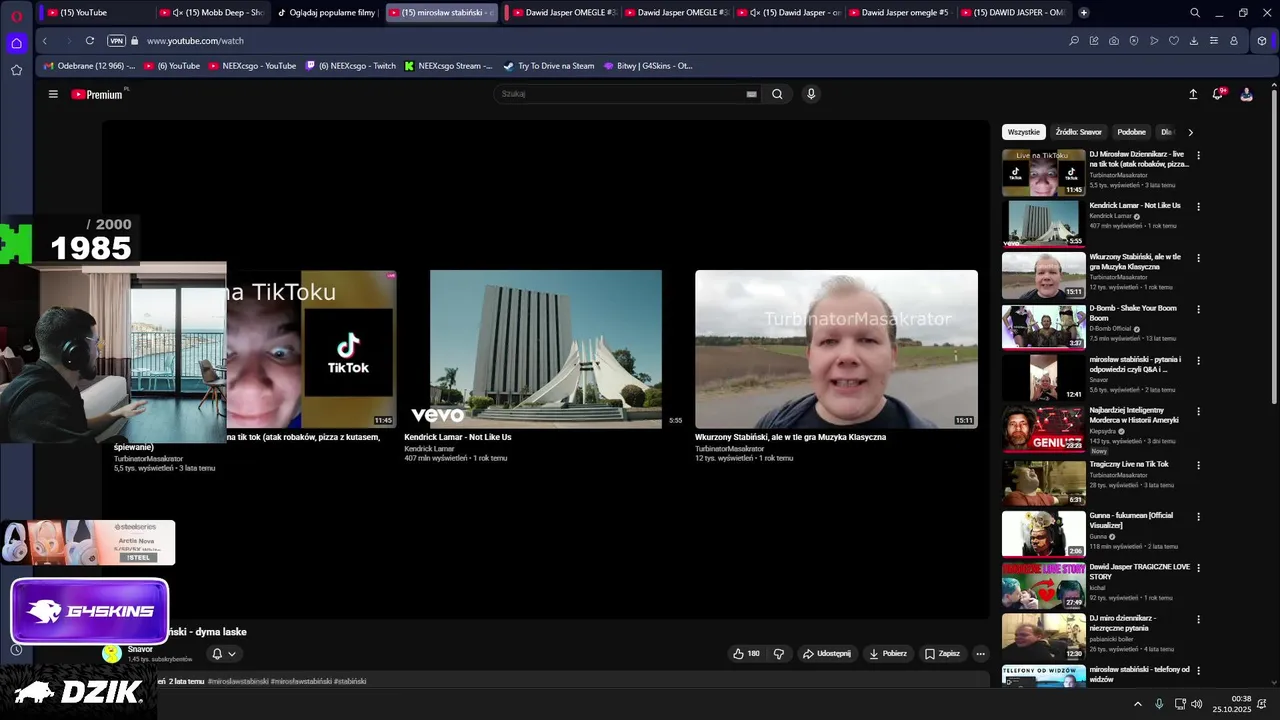This screenshot has height=720, width=1280.
Task: Open Opera sidebar bookmarks star icon
Action: pos(16,70)
